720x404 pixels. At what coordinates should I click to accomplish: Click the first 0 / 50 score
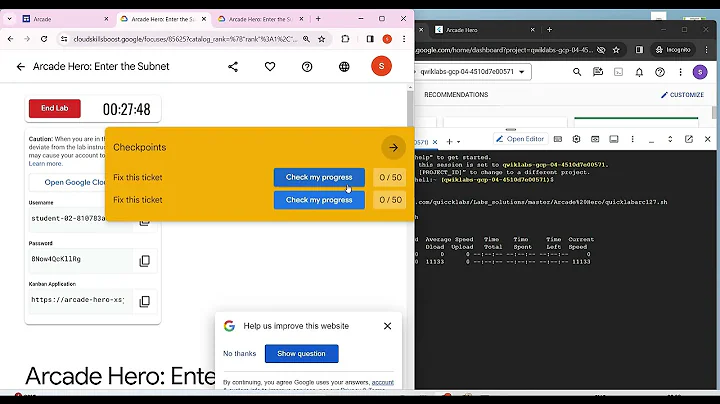pos(390,177)
